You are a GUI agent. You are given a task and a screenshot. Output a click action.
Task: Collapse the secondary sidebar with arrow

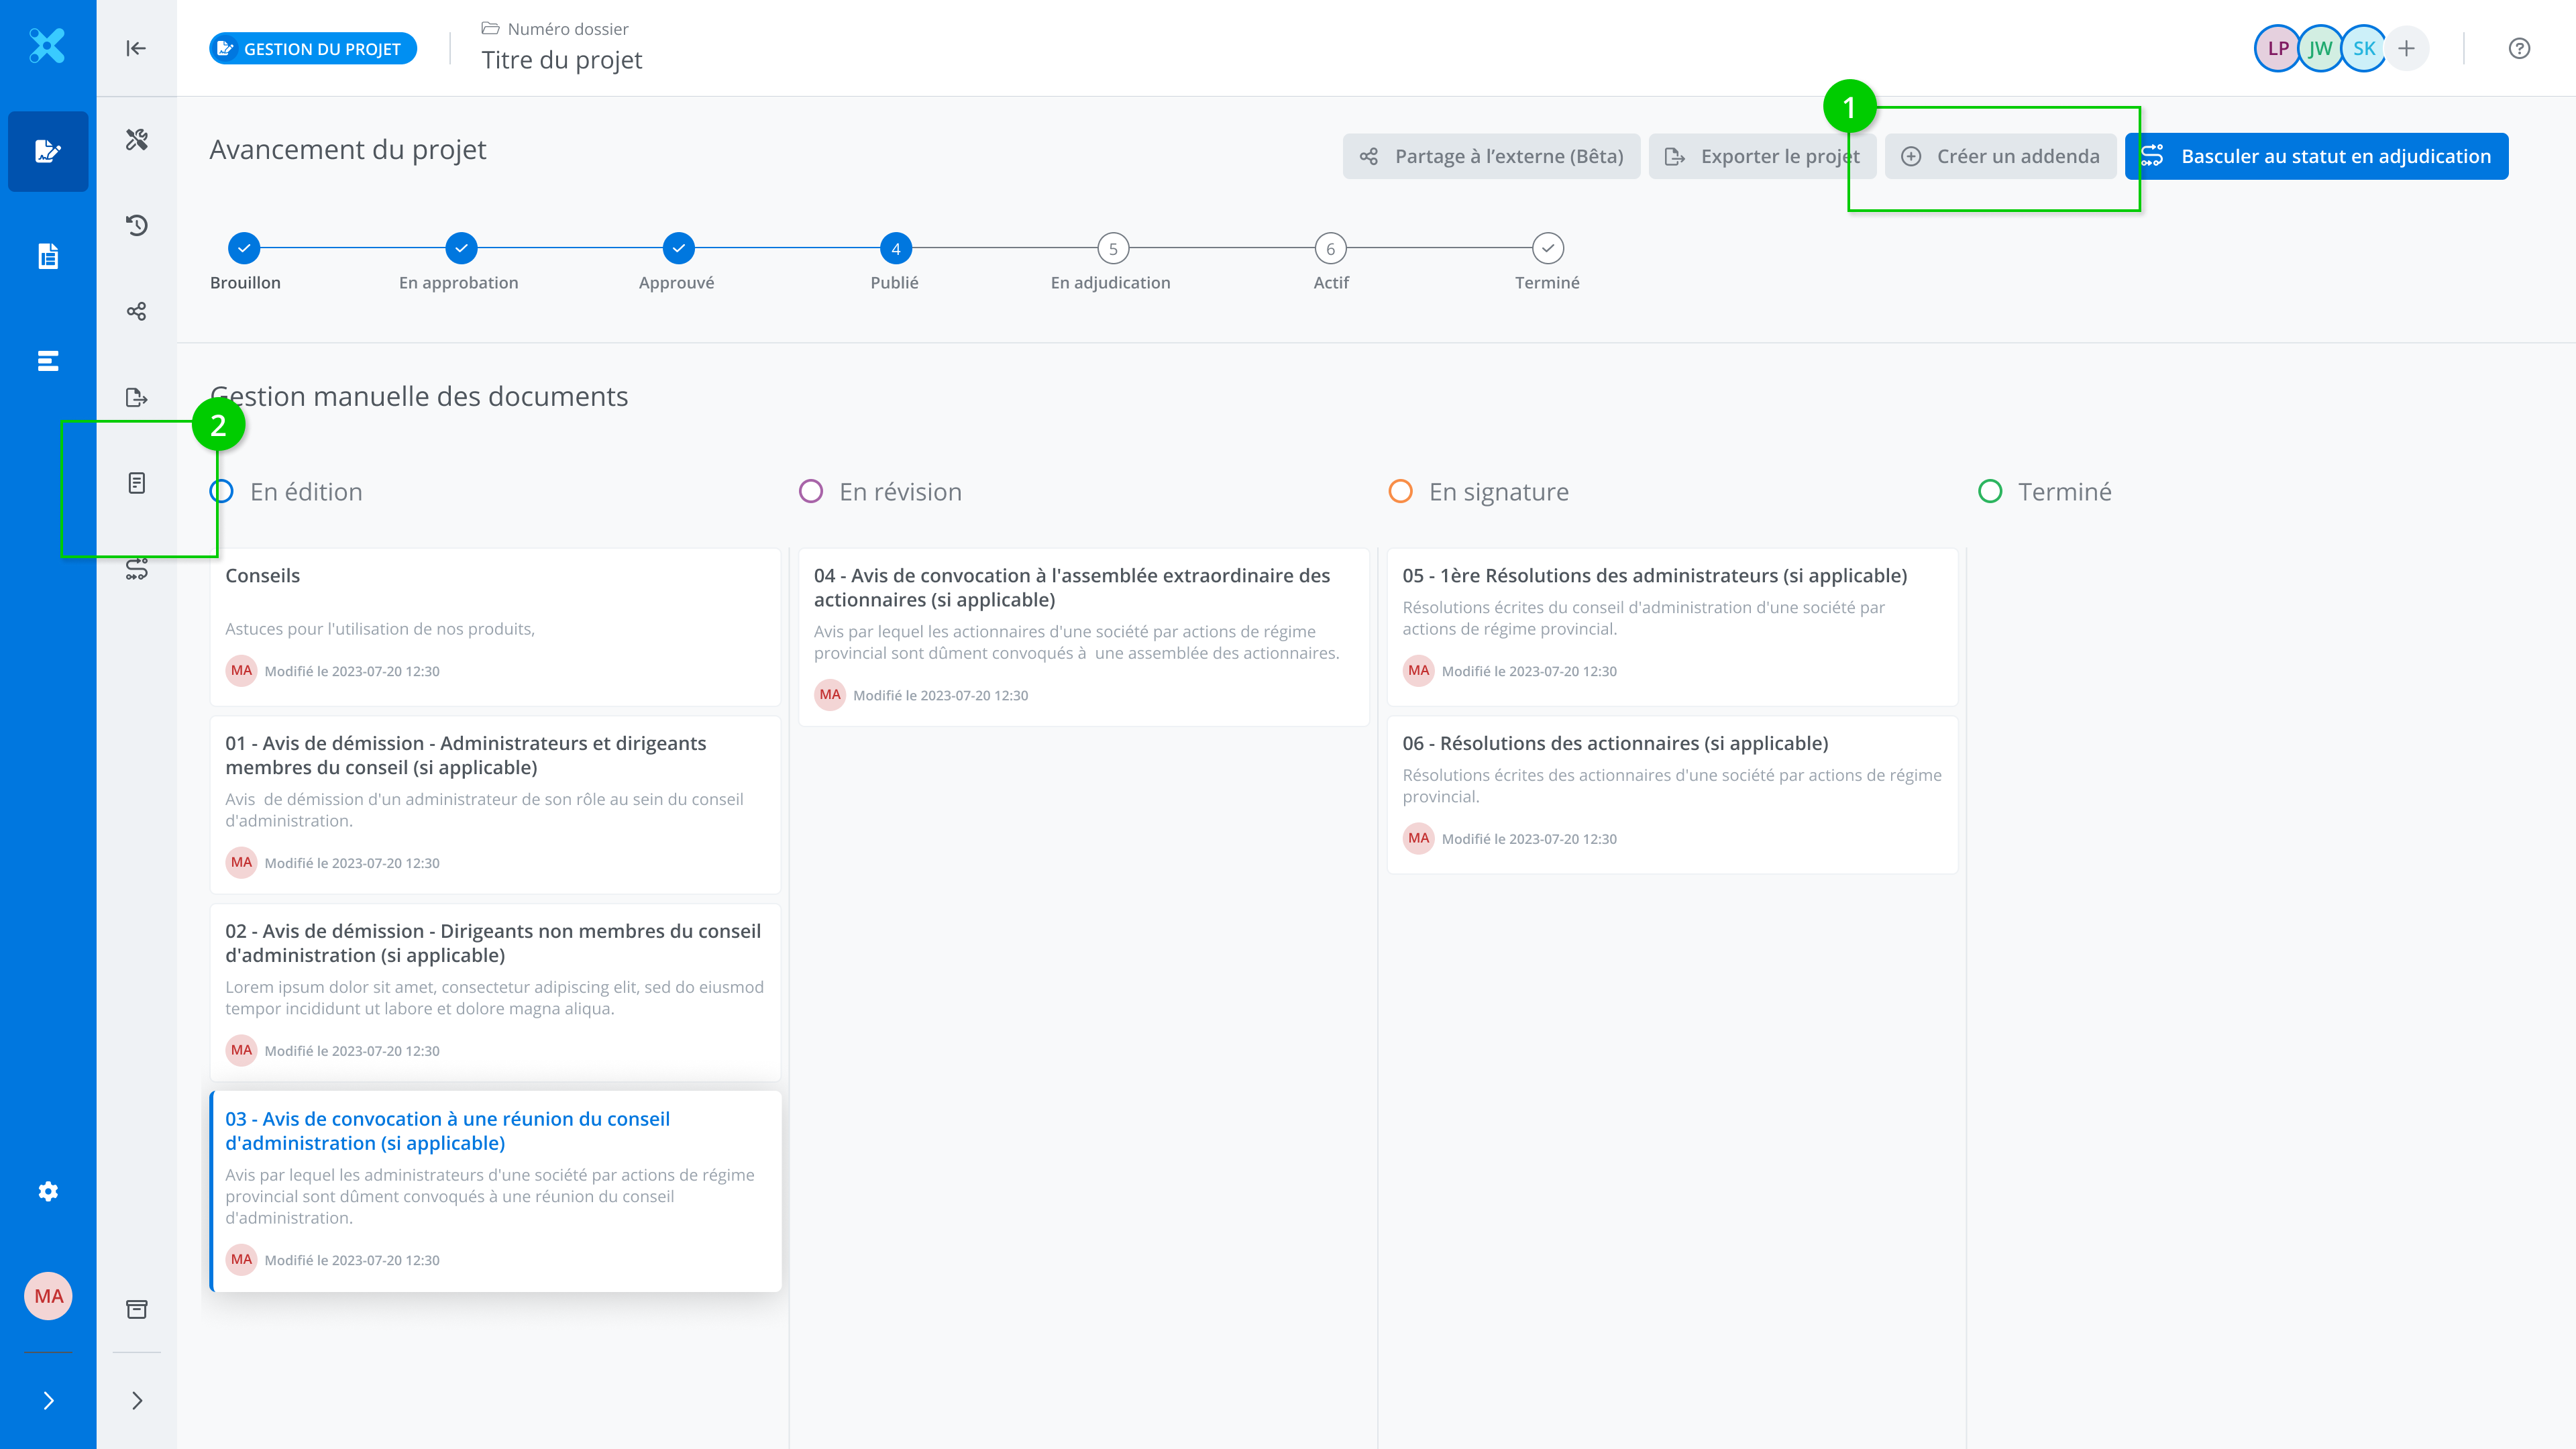click(x=137, y=48)
